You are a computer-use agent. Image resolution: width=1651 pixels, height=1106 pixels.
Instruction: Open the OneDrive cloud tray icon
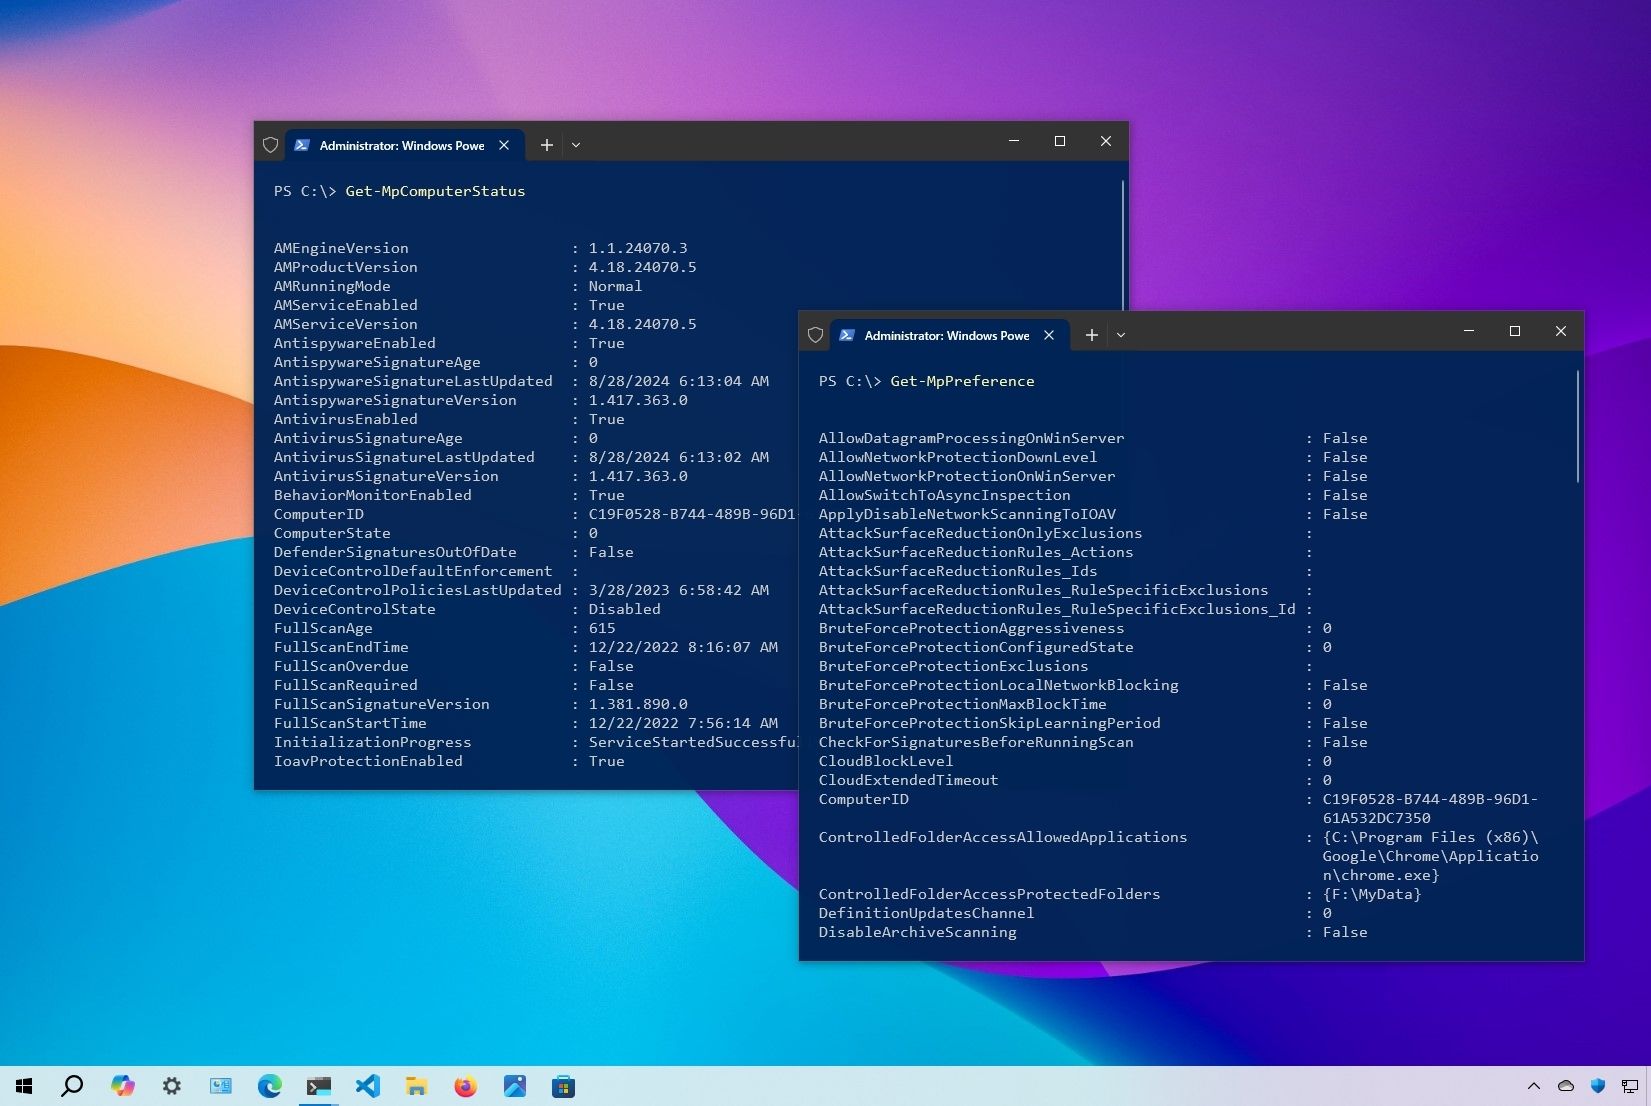point(1566,1086)
